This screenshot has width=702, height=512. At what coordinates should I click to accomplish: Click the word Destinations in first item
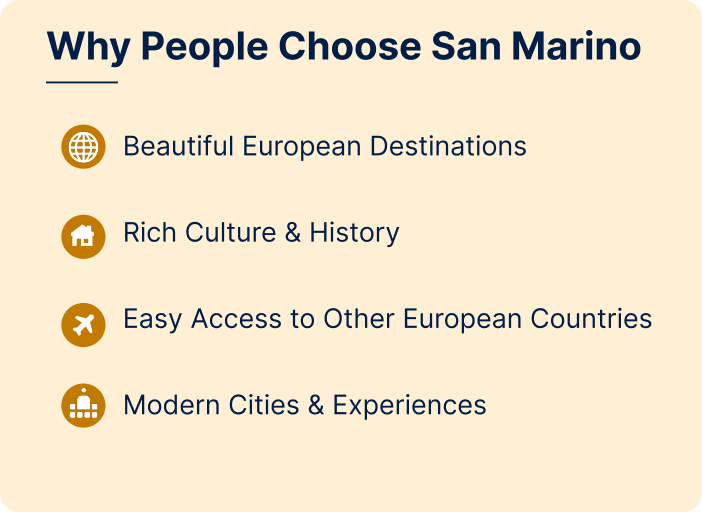coord(449,146)
